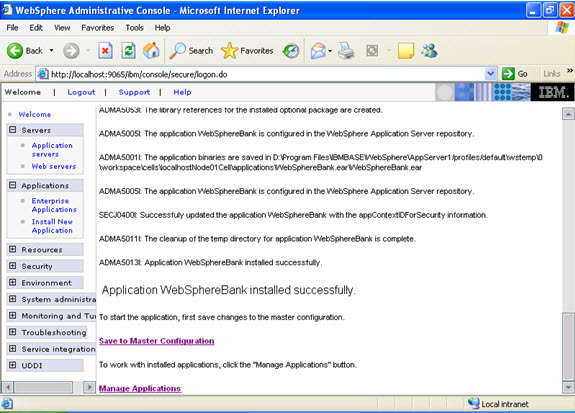Click the yellow Discuss note icon
This screenshot has width=575, height=413.
click(406, 51)
